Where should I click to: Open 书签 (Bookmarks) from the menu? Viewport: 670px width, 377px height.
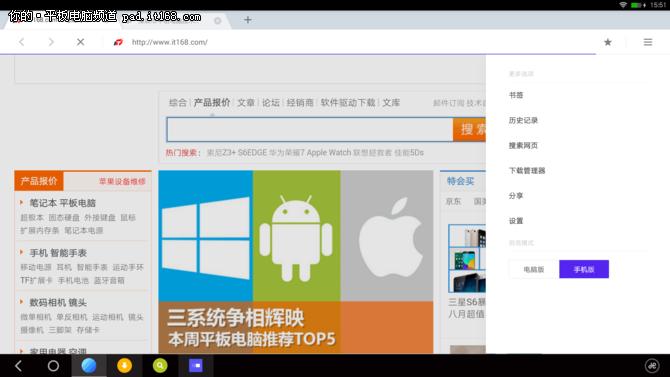coord(516,95)
